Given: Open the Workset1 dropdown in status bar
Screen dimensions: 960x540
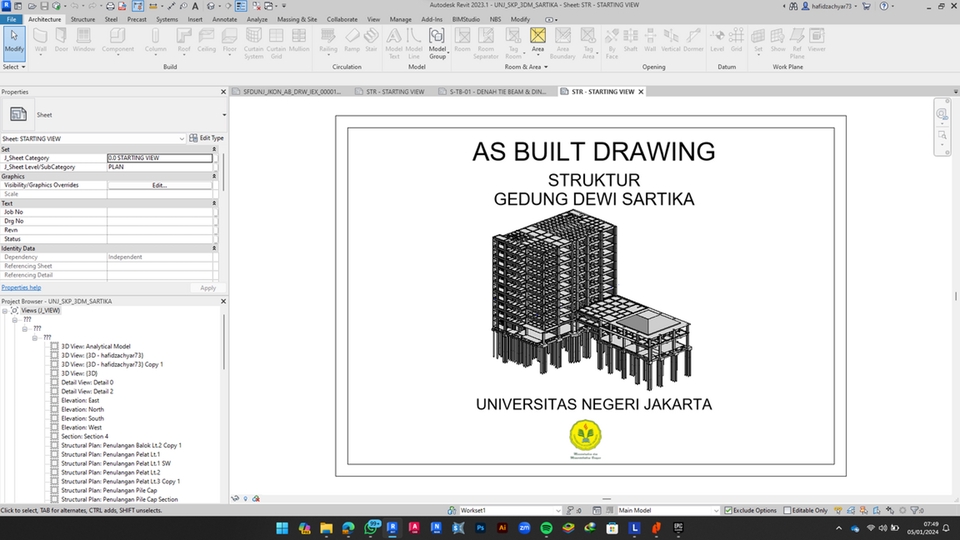Looking at the screenshot, I should [558, 510].
